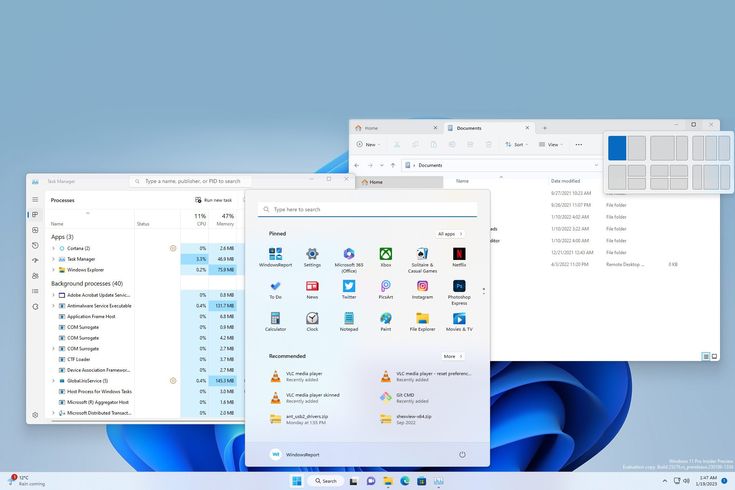Expand the Windows Explorer process entry
Image resolution: width=735 pixels, height=490 pixels.
coord(53,269)
